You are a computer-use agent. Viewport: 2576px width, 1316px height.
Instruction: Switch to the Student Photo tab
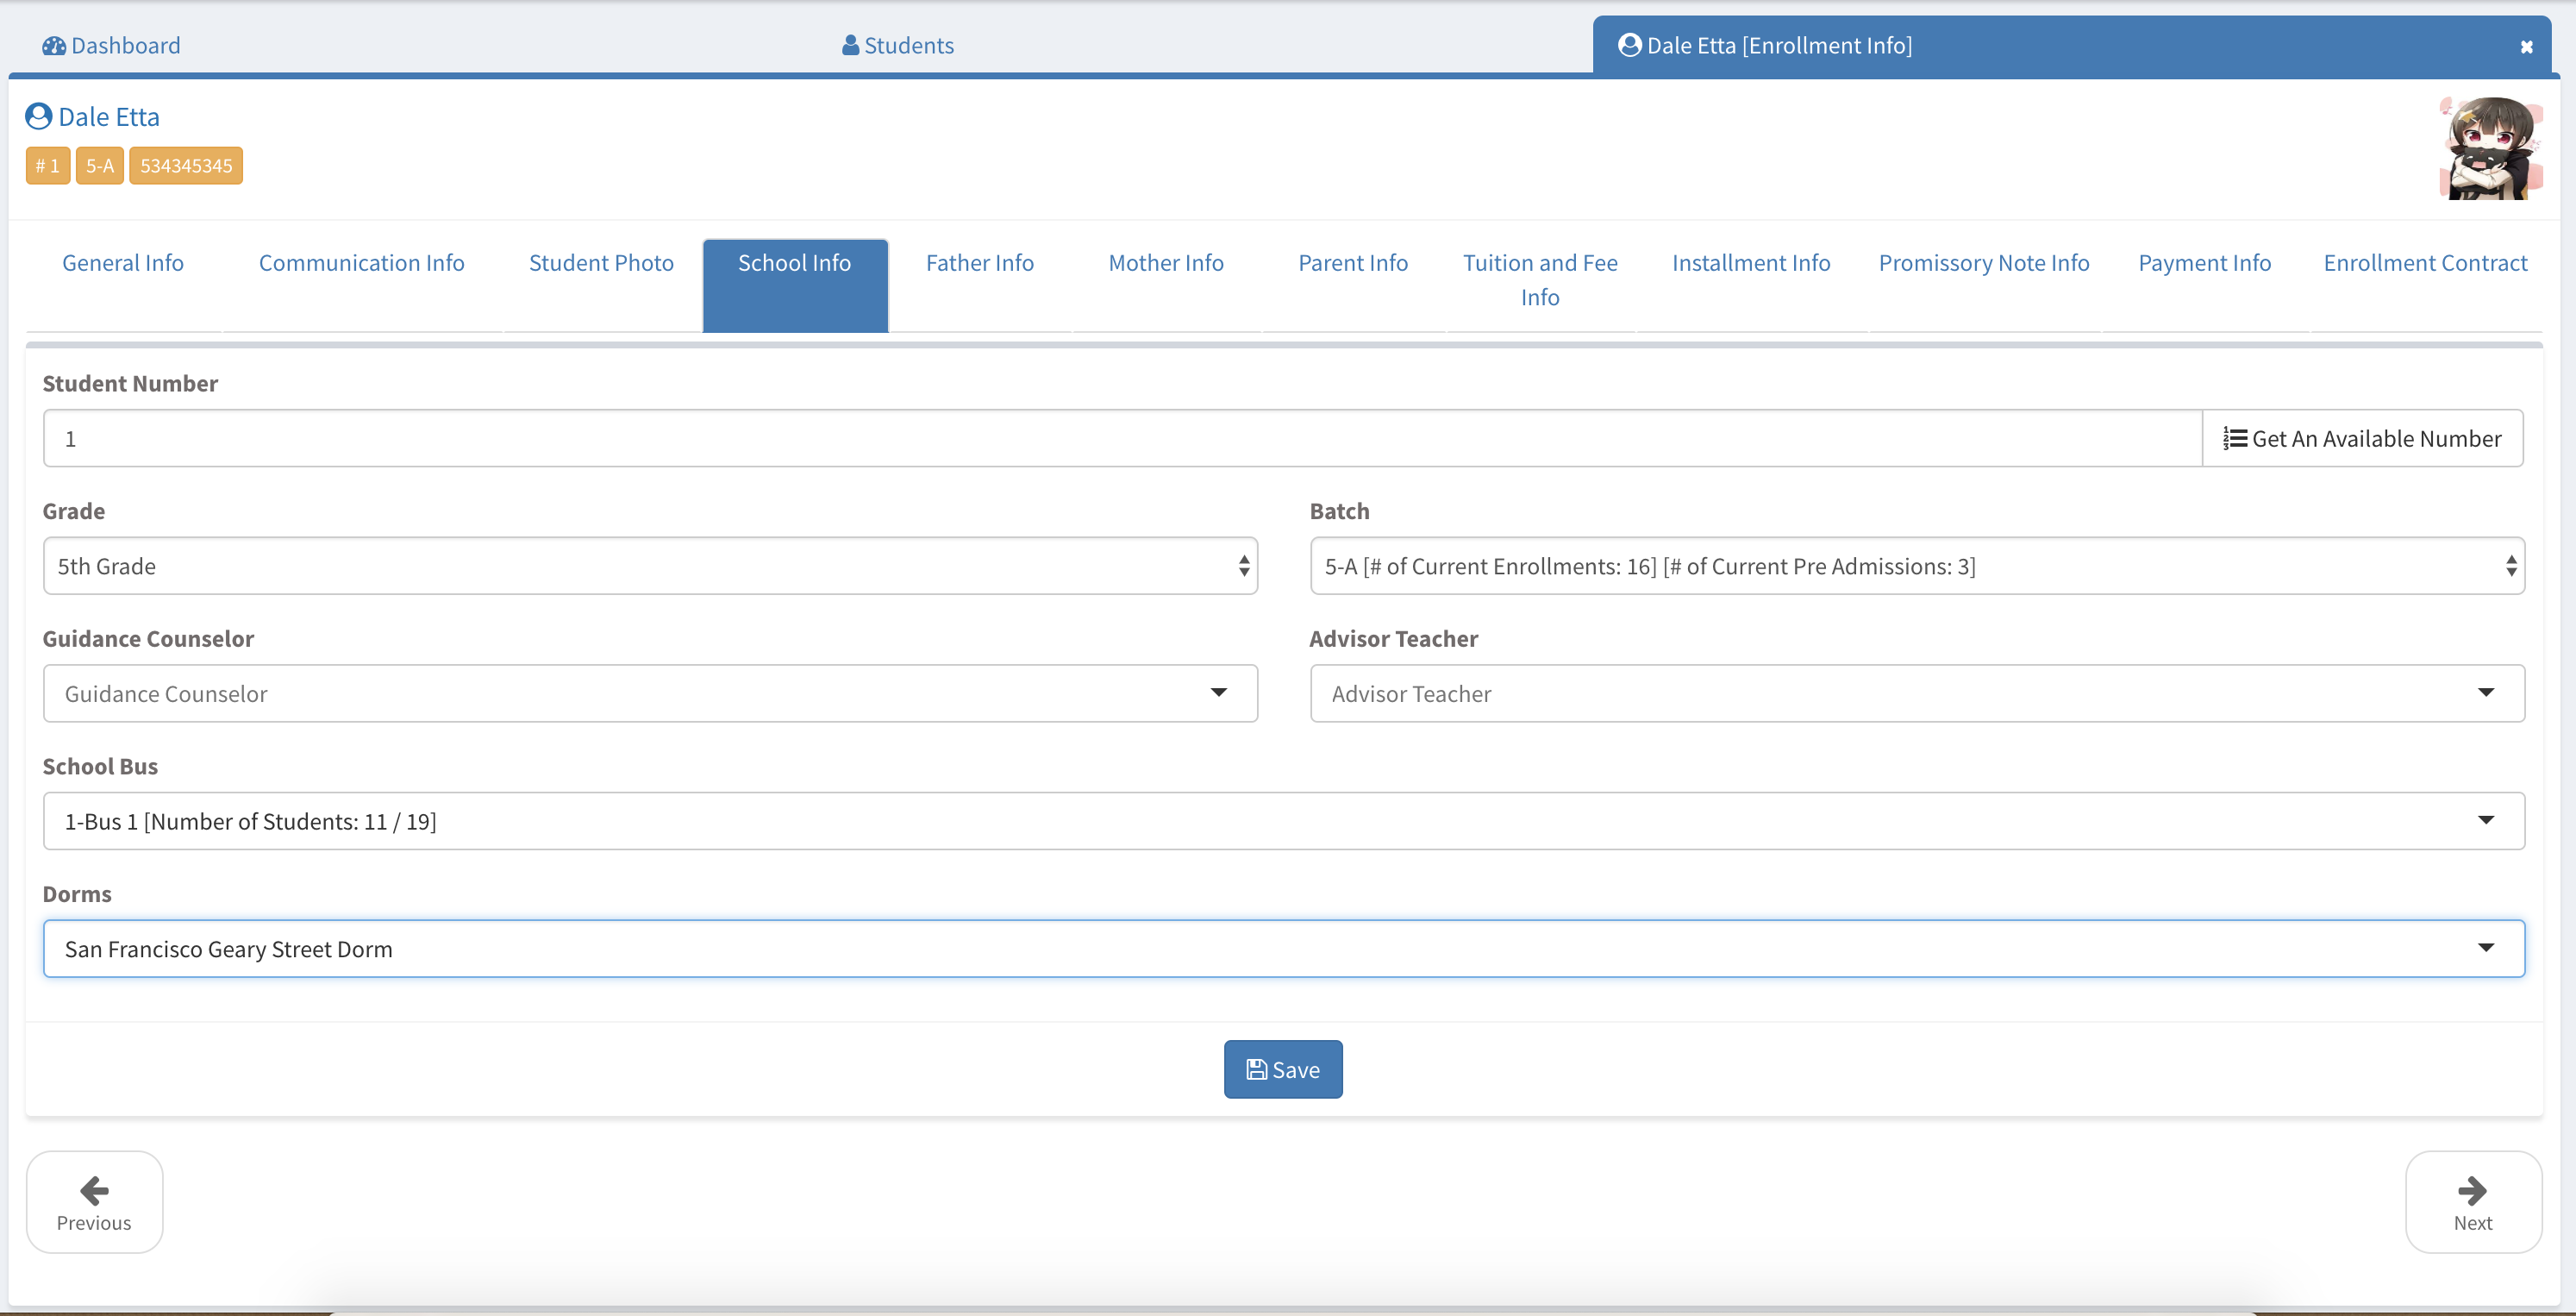pyautogui.click(x=601, y=285)
